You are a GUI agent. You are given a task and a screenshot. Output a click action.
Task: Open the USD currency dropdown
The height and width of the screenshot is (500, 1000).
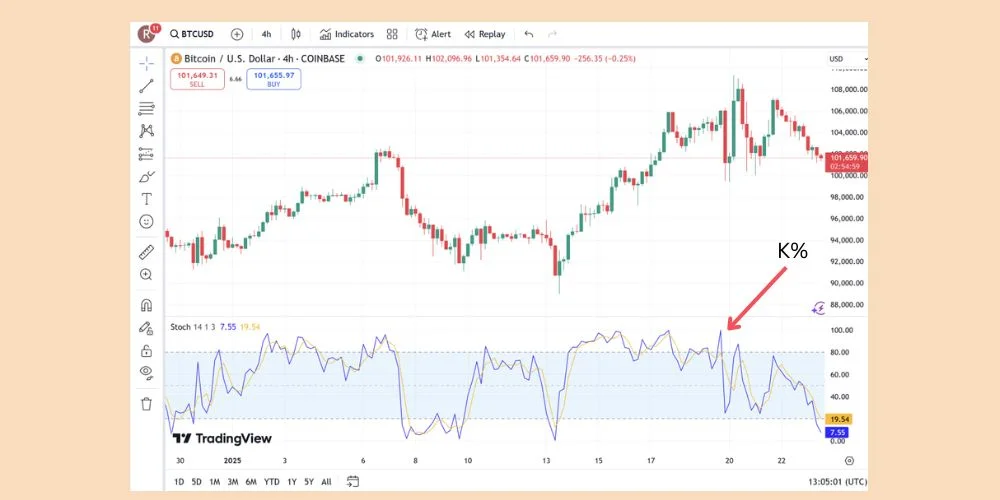point(841,59)
